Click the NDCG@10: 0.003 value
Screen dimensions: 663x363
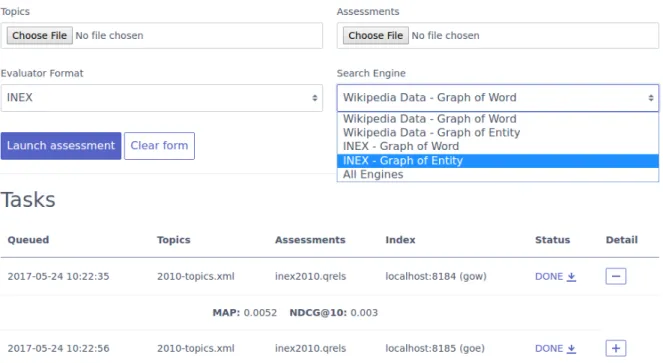pyautogui.click(x=334, y=313)
